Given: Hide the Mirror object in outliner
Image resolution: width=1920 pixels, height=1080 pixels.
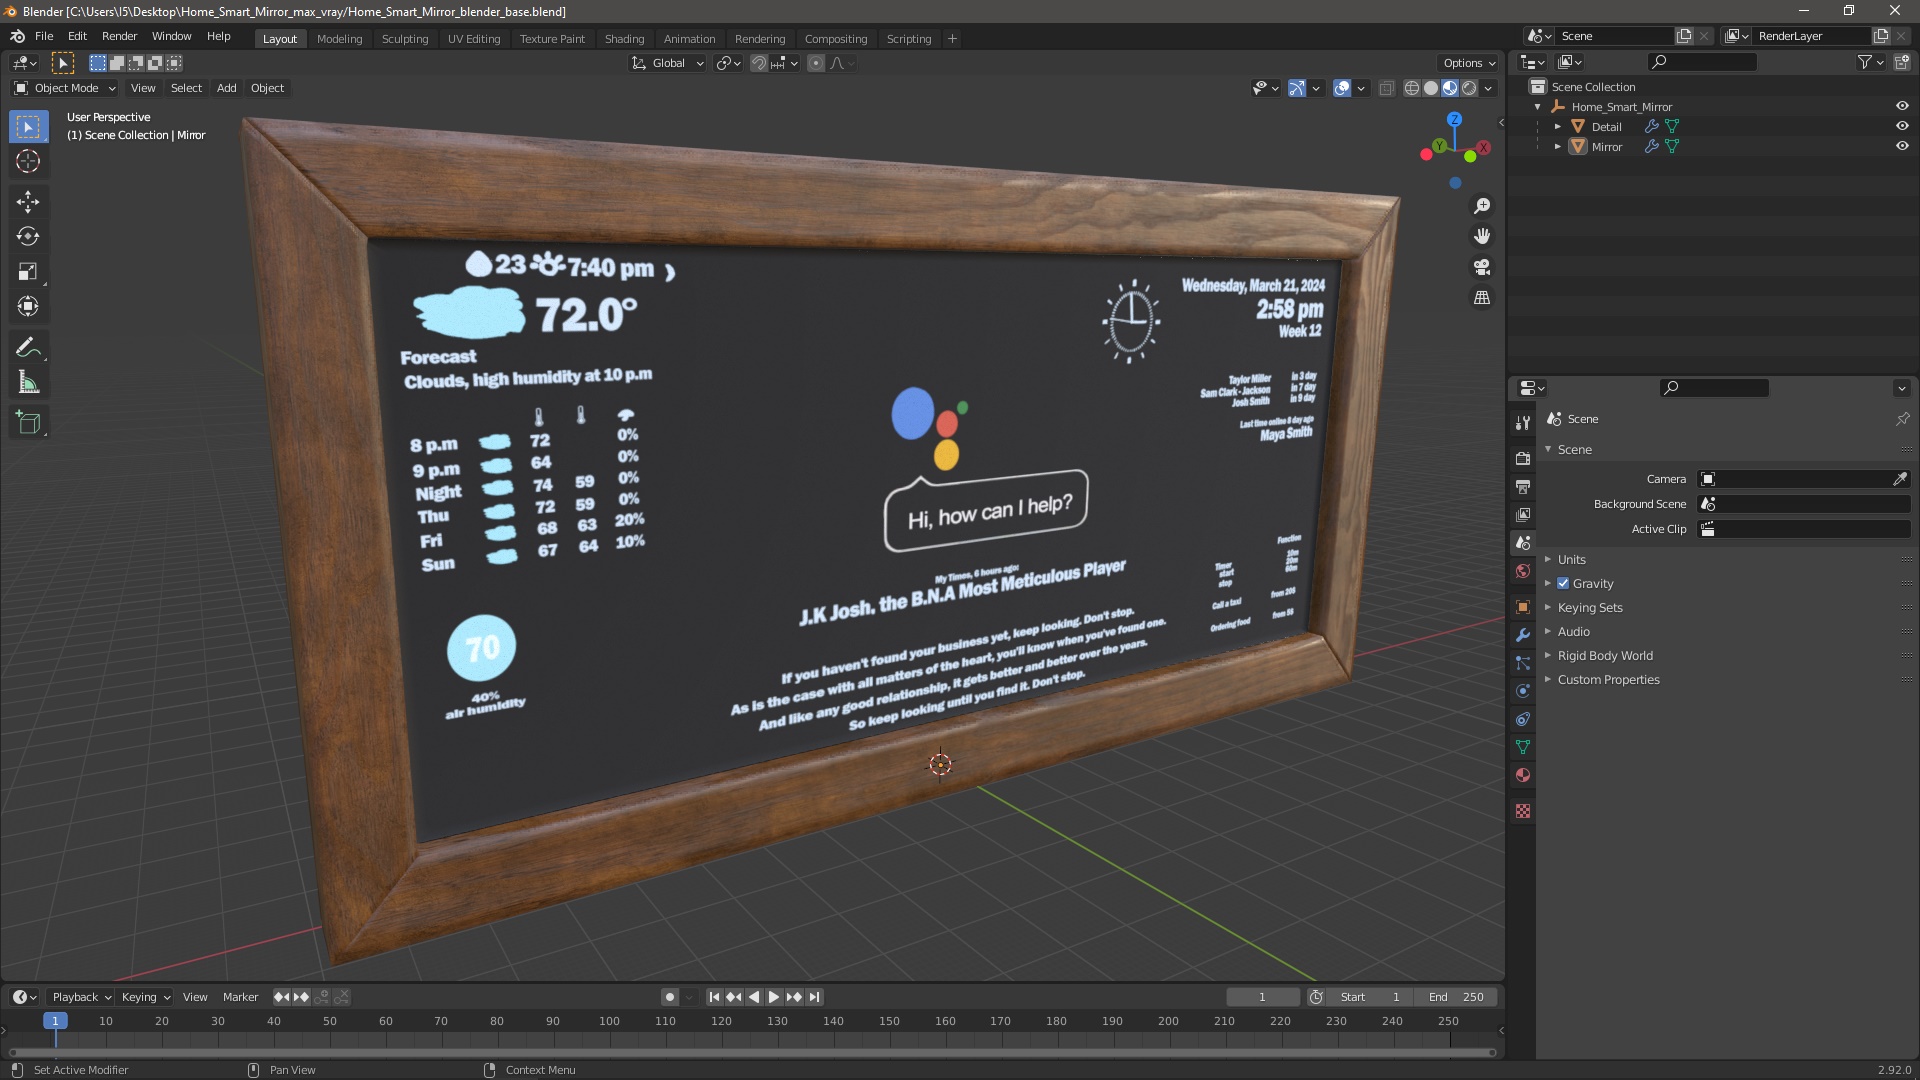Looking at the screenshot, I should 1902,146.
